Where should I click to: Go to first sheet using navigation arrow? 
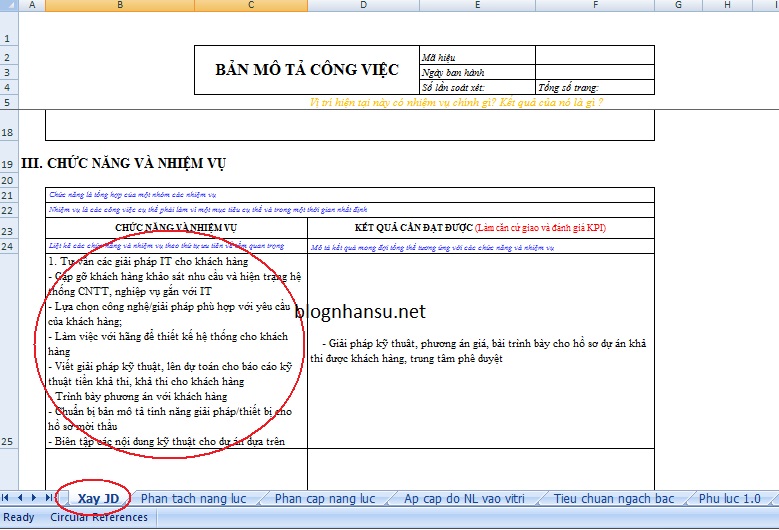[x=7, y=497]
